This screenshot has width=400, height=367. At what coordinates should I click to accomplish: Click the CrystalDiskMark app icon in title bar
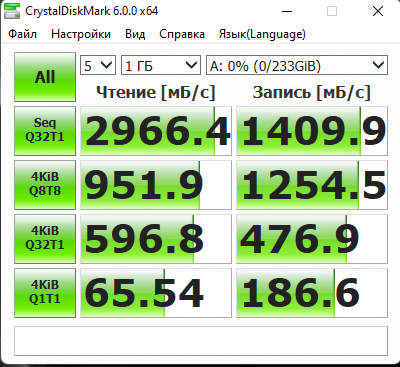point(12,11)
